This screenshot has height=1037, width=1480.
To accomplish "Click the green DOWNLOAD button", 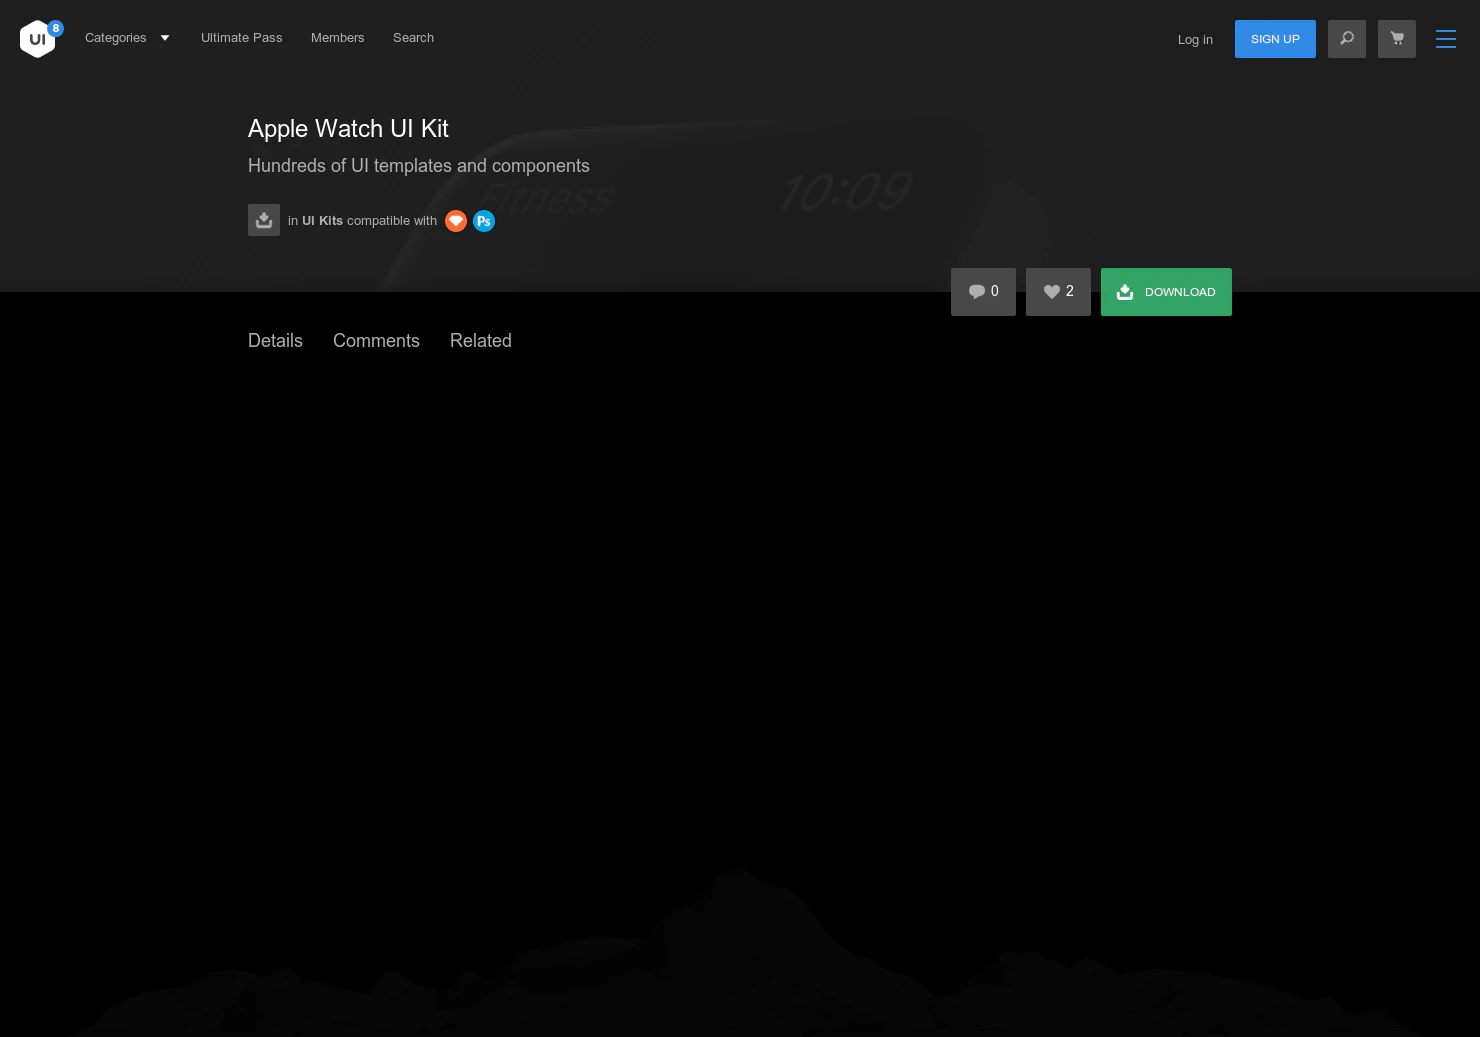I will coord(1166,291).
